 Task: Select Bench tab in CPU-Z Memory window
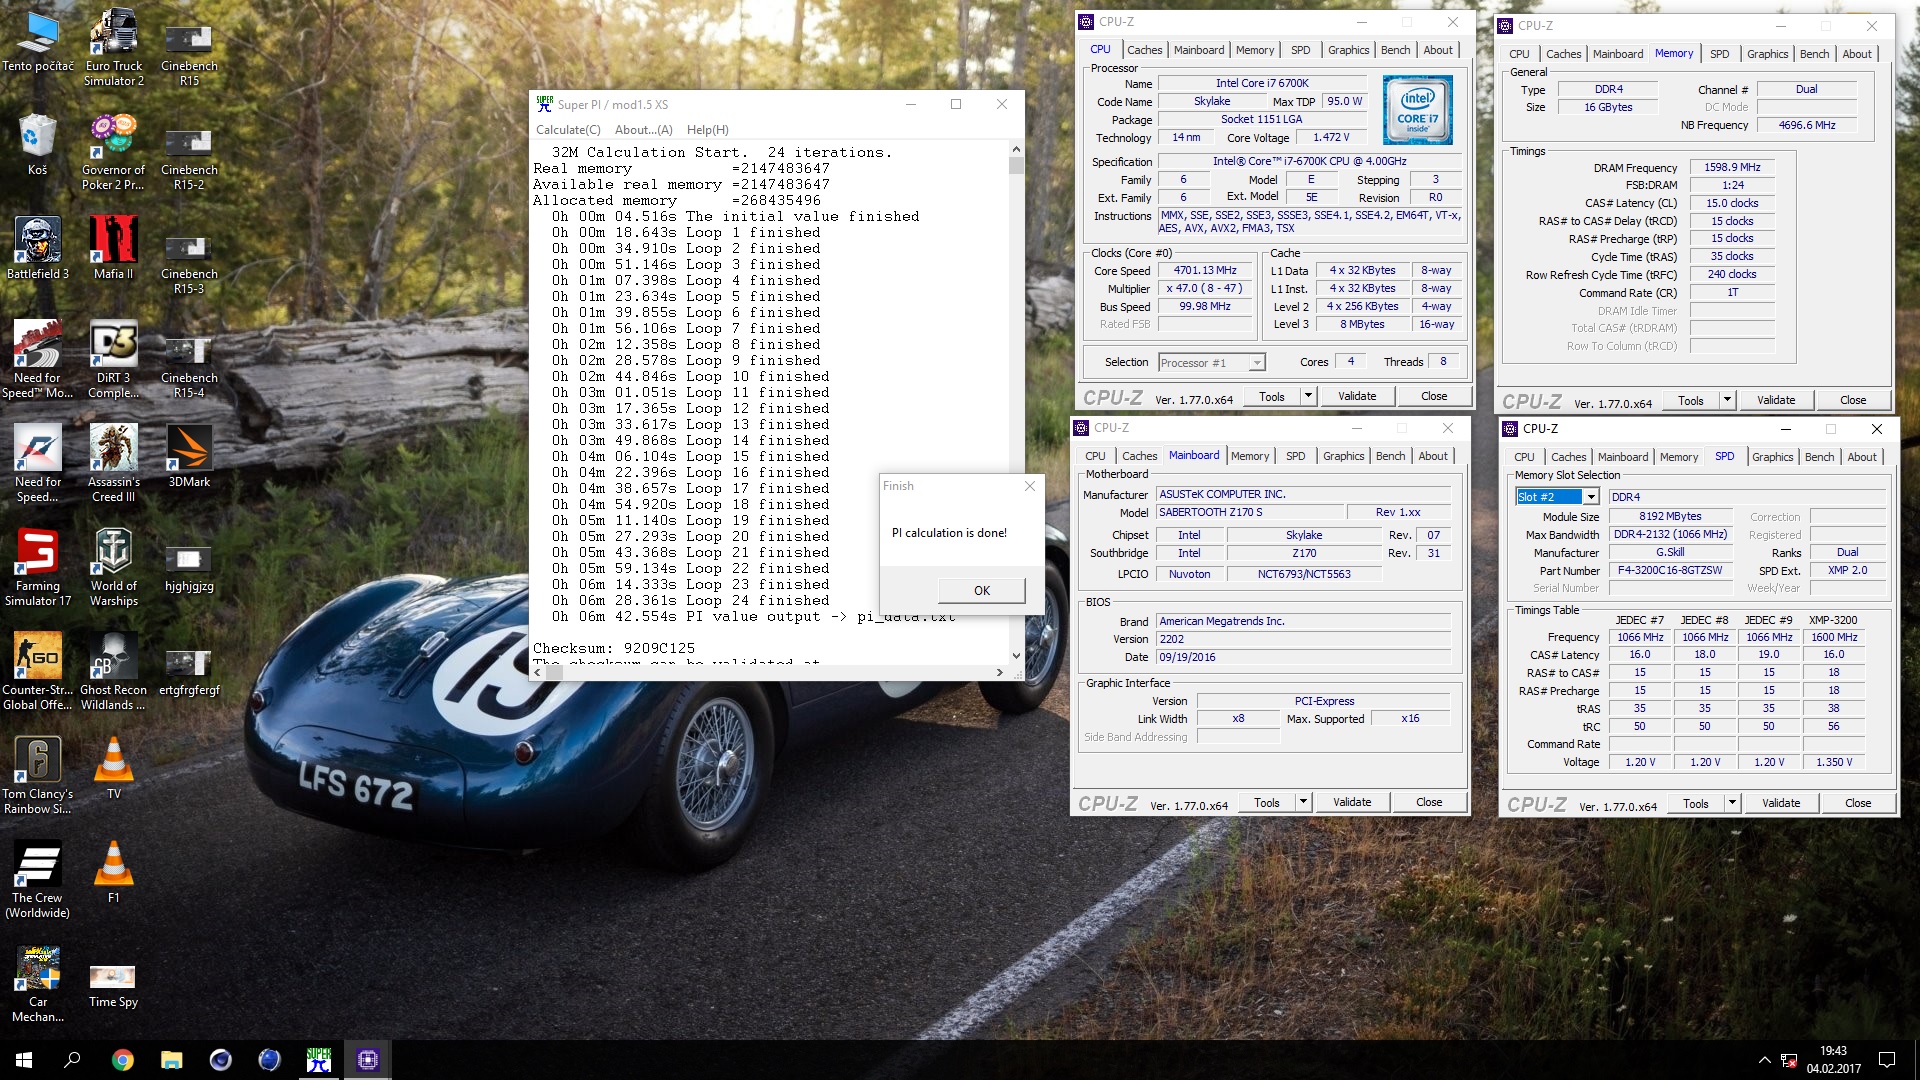1814,54
